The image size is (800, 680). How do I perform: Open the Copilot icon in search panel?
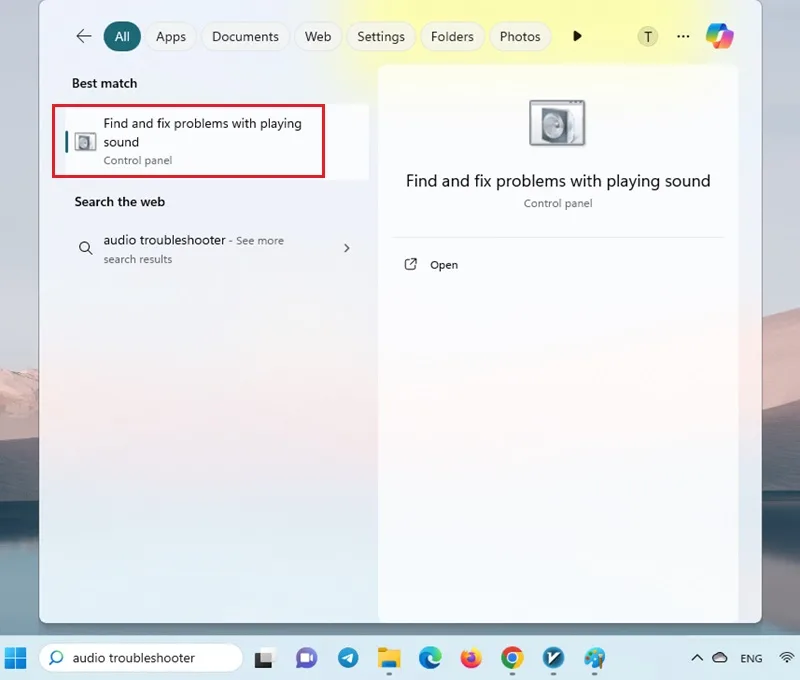[x=719, y=36]
